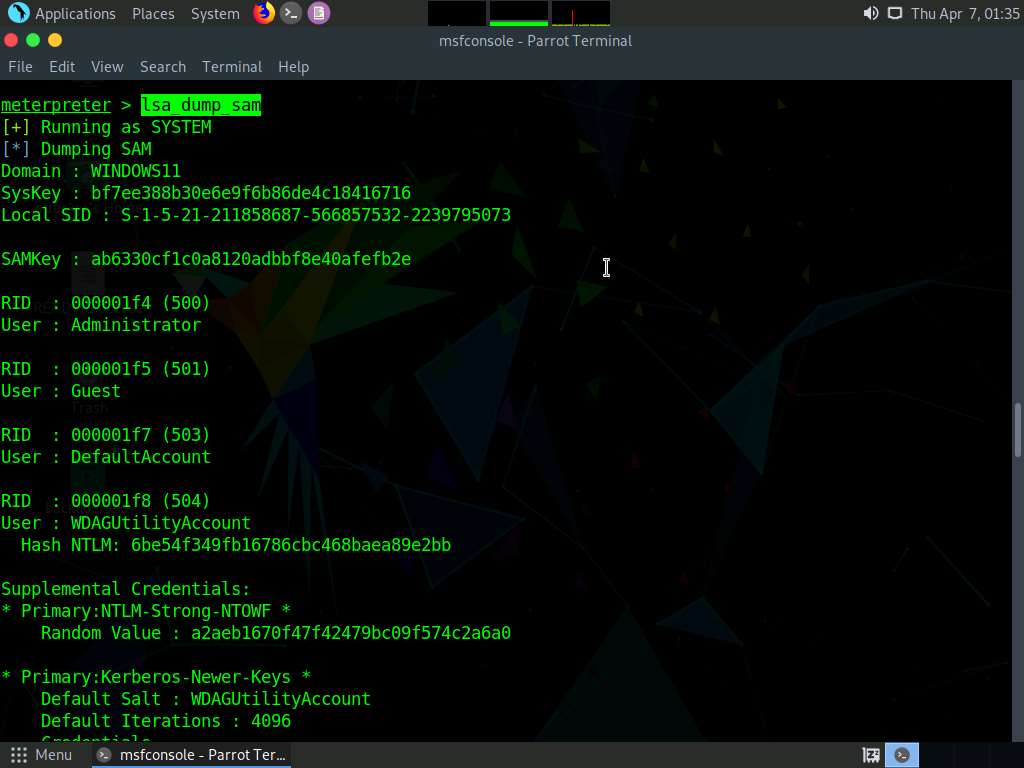Open the Terminal menu in the menu bar
The width and height of the screenshot is (1024, 768).
click(231, 66)
